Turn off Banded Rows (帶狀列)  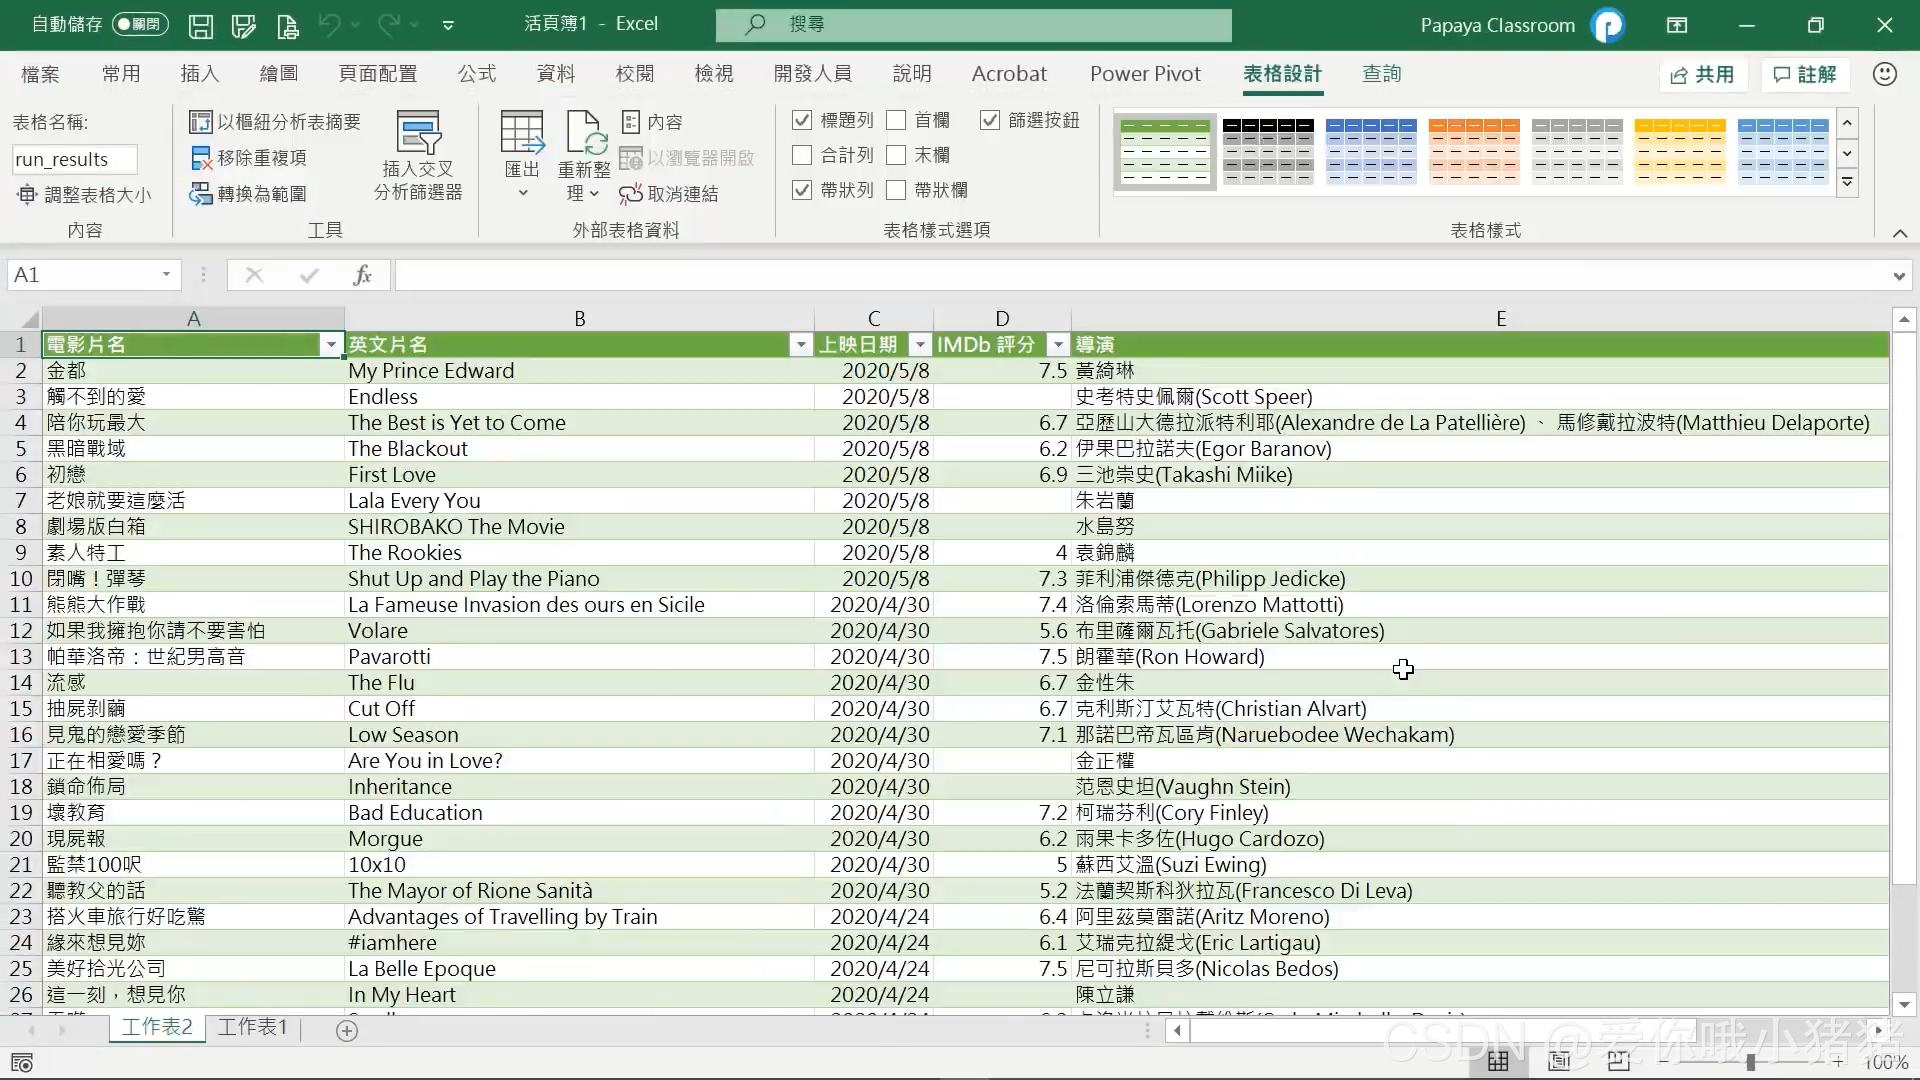point(802,190)
